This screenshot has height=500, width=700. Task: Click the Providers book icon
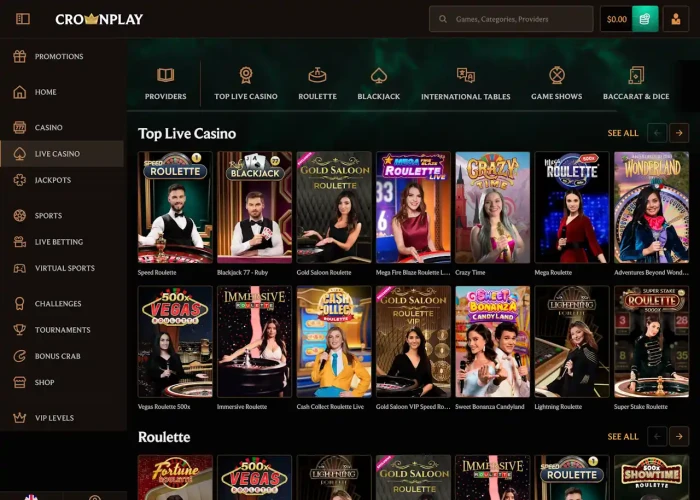(x=166, y=75)
